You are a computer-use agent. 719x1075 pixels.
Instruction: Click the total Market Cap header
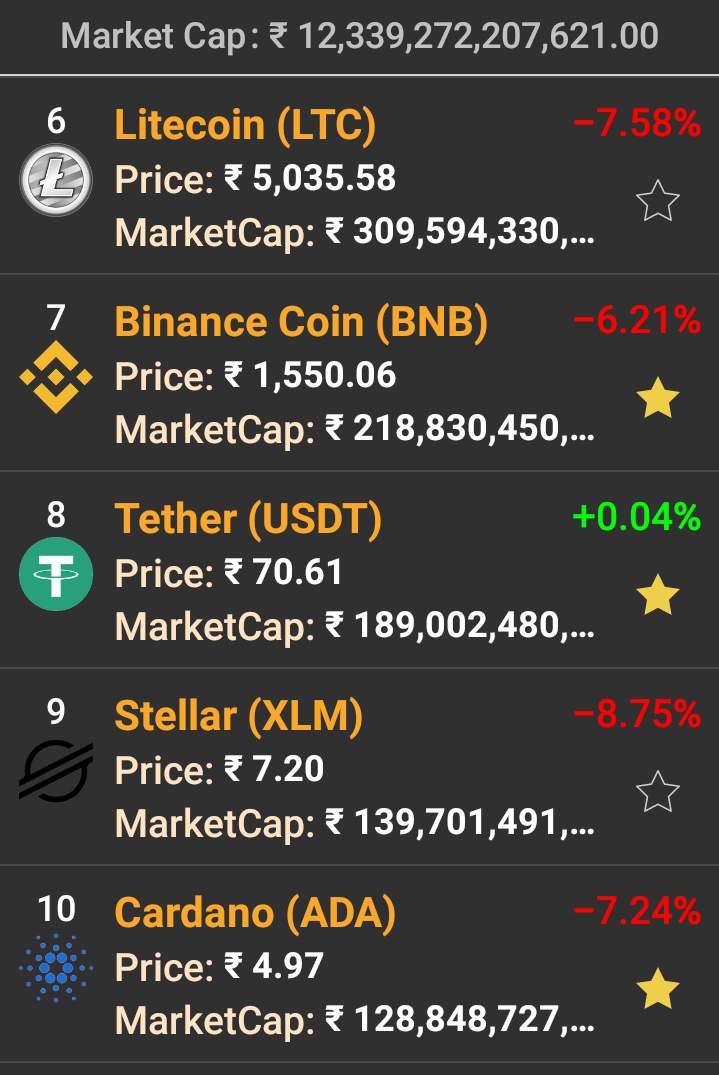[x=359, y=37]
